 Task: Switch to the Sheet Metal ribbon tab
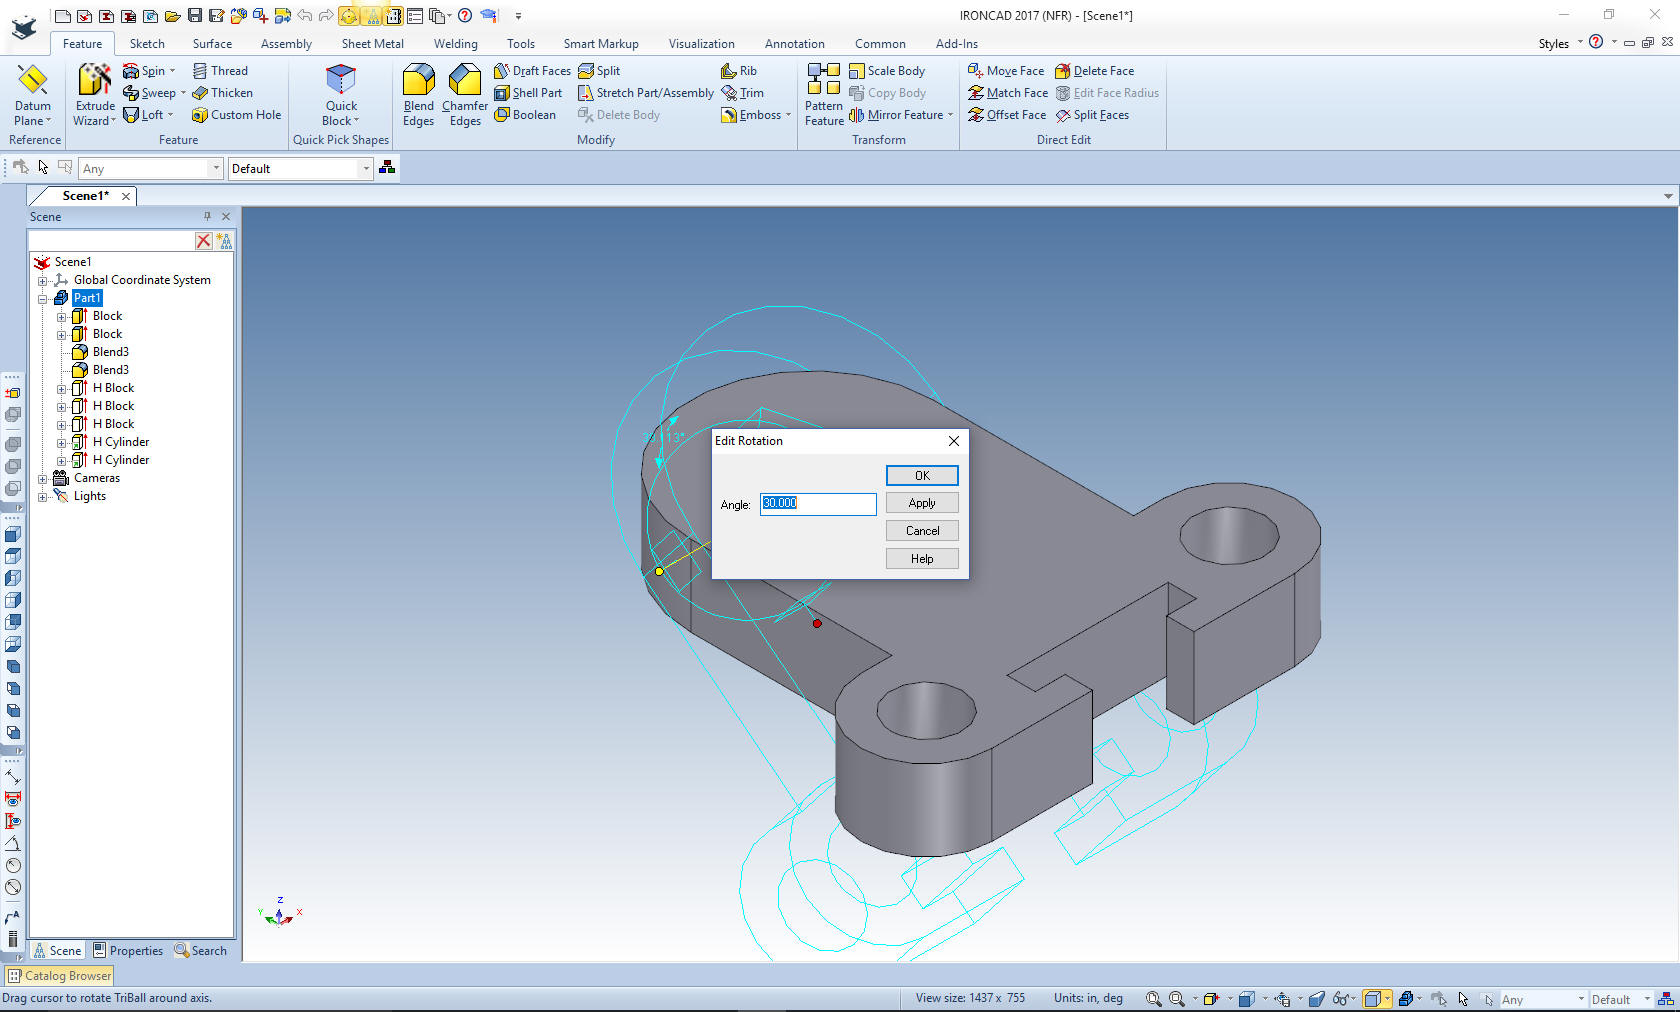372,44
